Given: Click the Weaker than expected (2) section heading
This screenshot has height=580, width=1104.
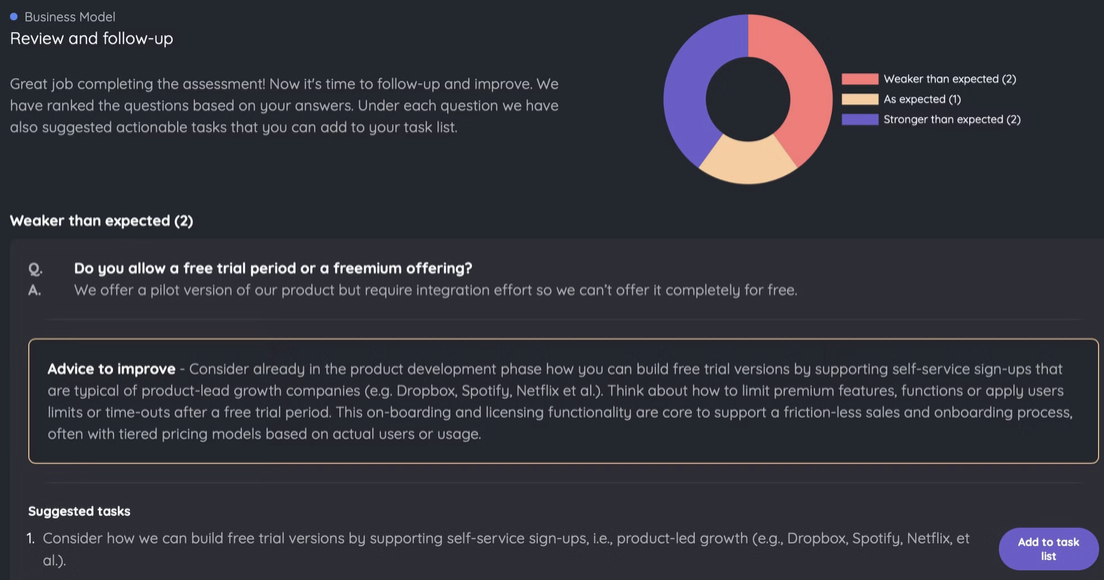Looking at the screenshot, I should [x=101, y=221].
